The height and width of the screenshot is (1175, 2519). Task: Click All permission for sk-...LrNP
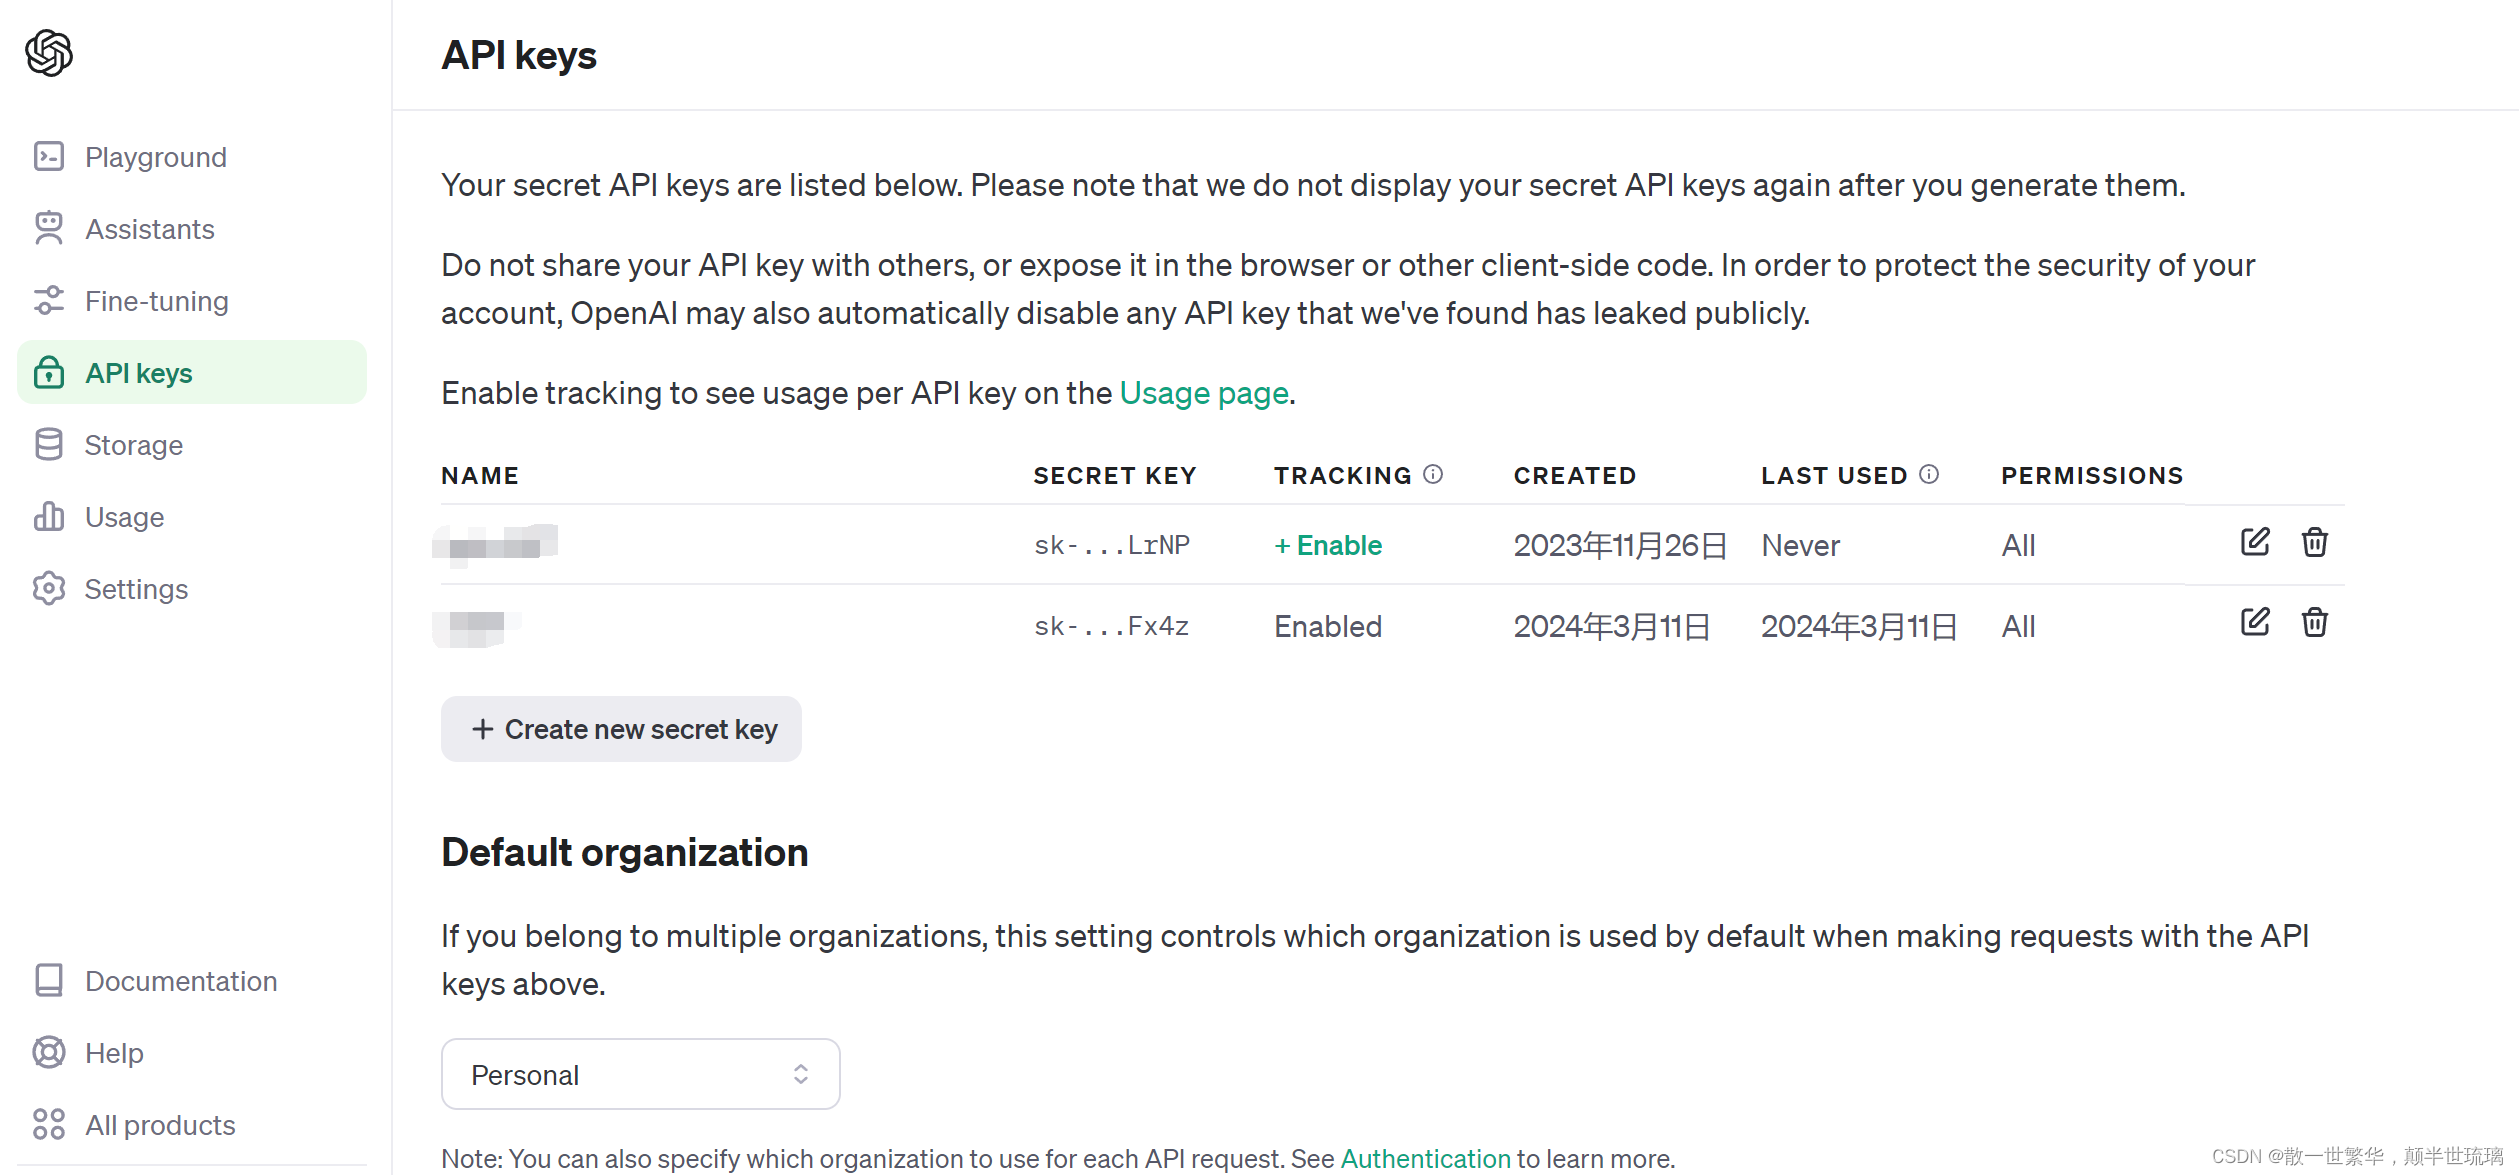[x=2018, y=545]
